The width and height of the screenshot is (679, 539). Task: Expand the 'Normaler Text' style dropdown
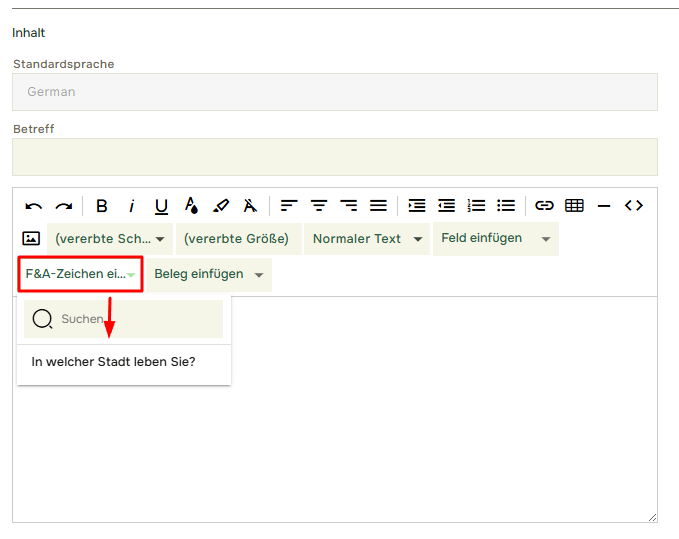click(367, 239)
